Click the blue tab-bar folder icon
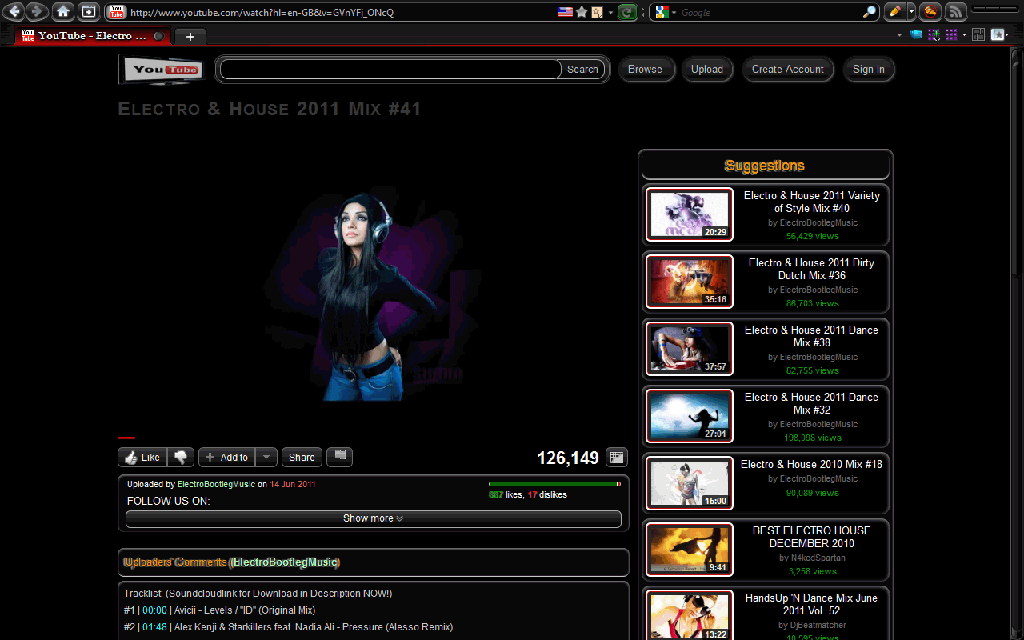This screenshot has width=1024, height=640. pyautogui.click(x=916, y=35)
